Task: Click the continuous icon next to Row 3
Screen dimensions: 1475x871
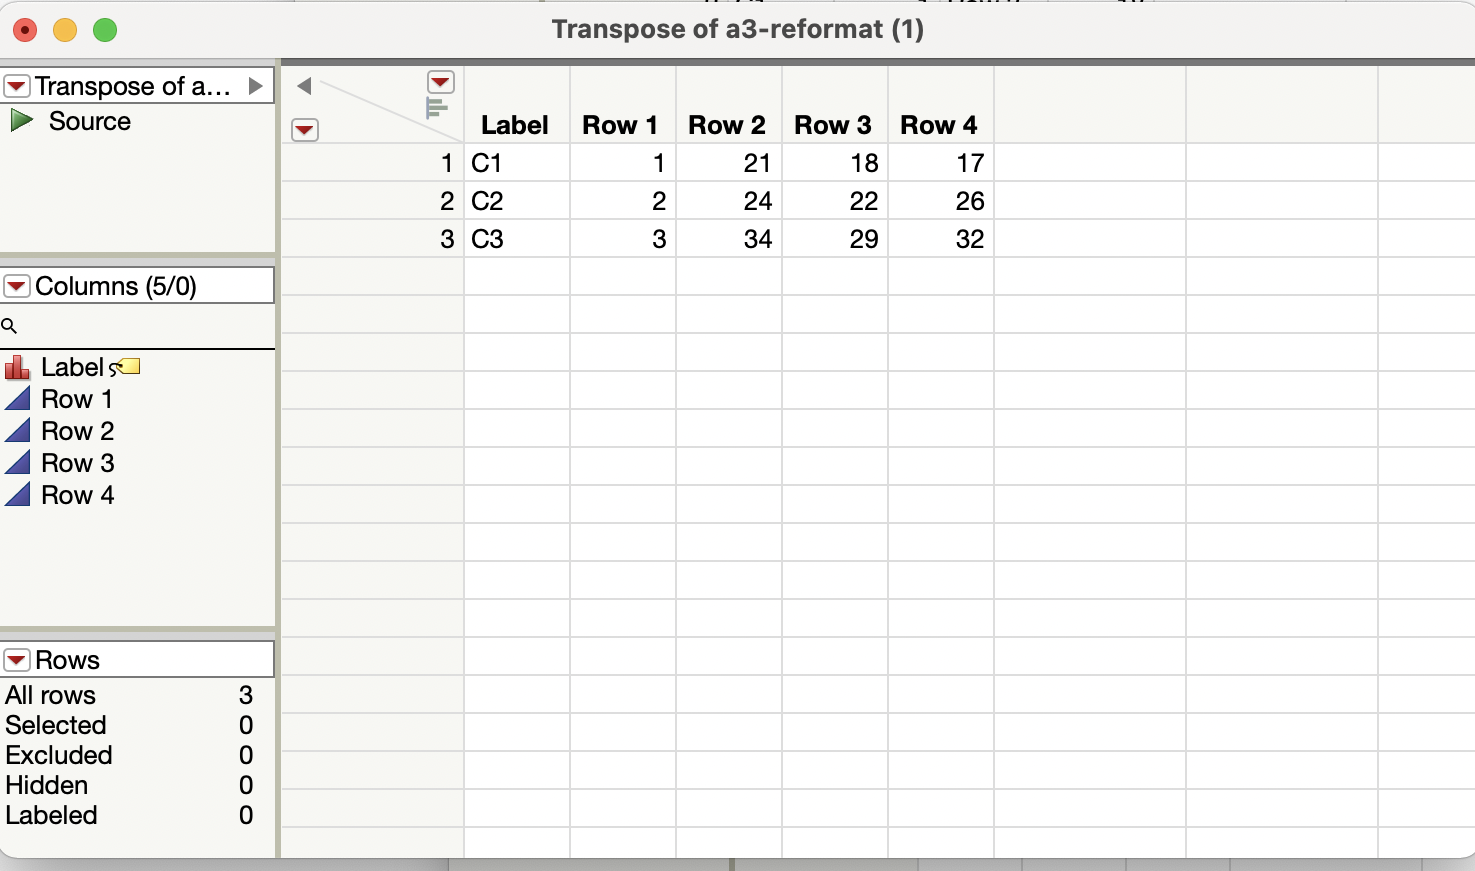Action: coord(17,463)
